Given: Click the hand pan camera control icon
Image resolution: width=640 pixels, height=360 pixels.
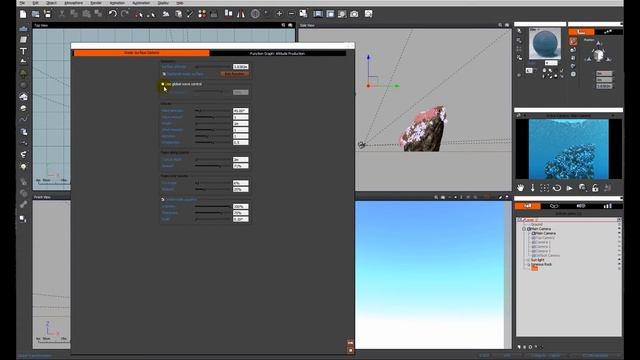Looking at the screenshot, I should (520, 188).
